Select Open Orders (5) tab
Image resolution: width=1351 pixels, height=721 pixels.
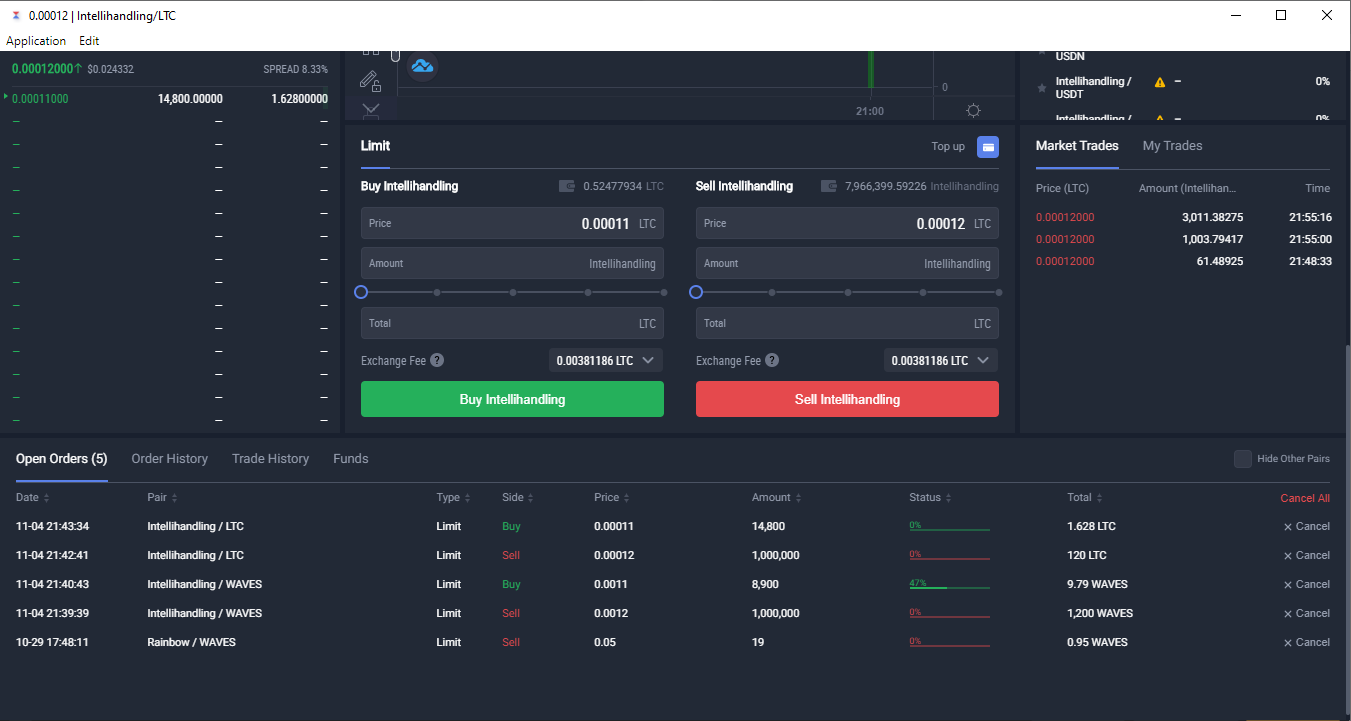pos(62,459)
